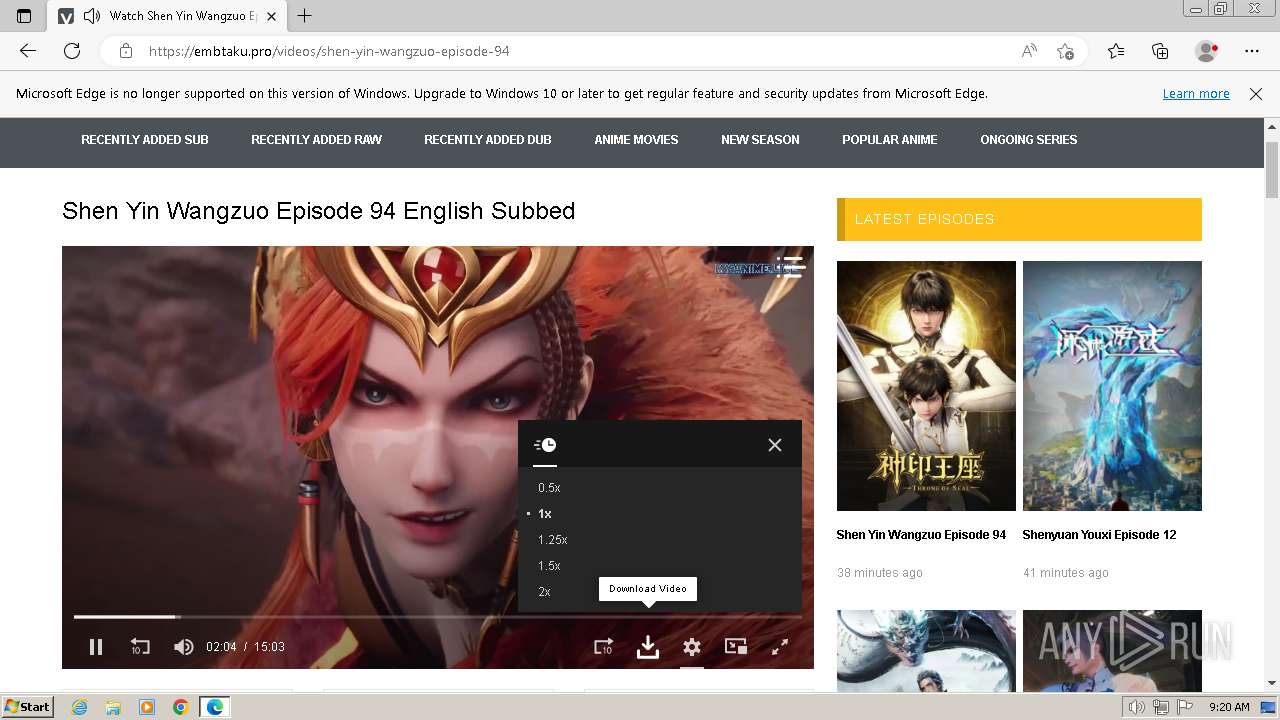Open Popular Anime page
This screenshot has height=720, width=1280.
point(890,140)
